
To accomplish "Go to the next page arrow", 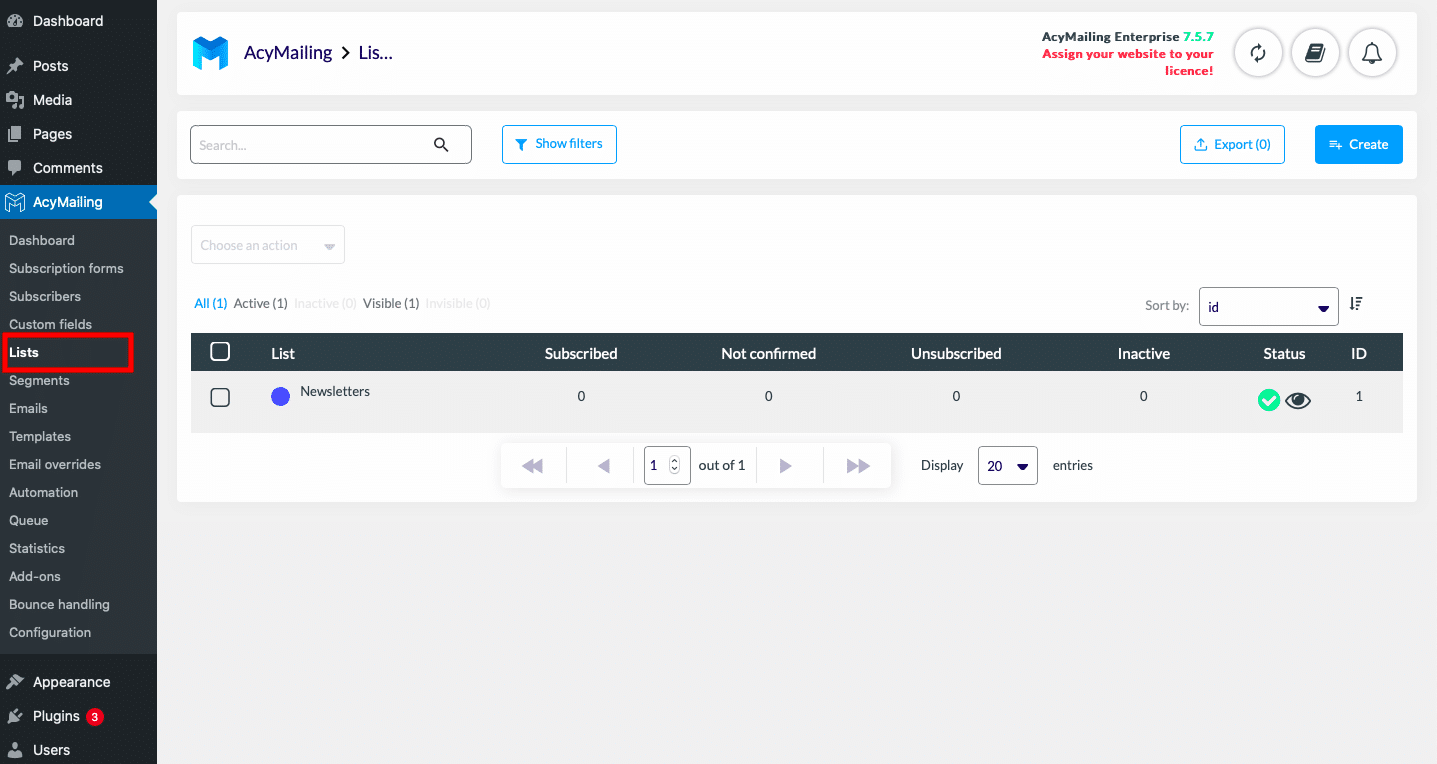I will 786,466.
